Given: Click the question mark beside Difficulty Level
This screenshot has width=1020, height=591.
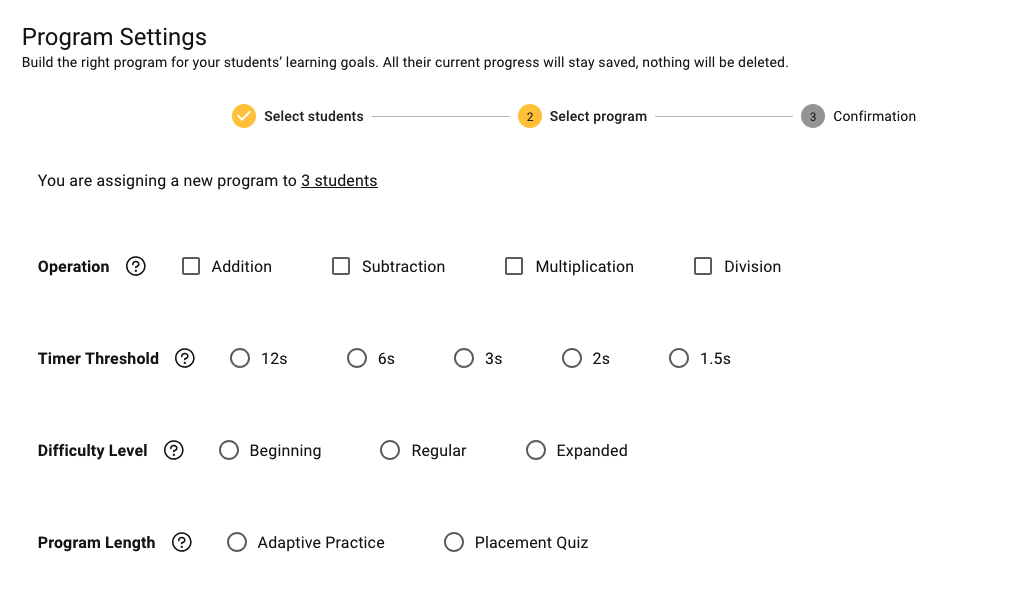Looking at the screenshot, I should [174, 451].
